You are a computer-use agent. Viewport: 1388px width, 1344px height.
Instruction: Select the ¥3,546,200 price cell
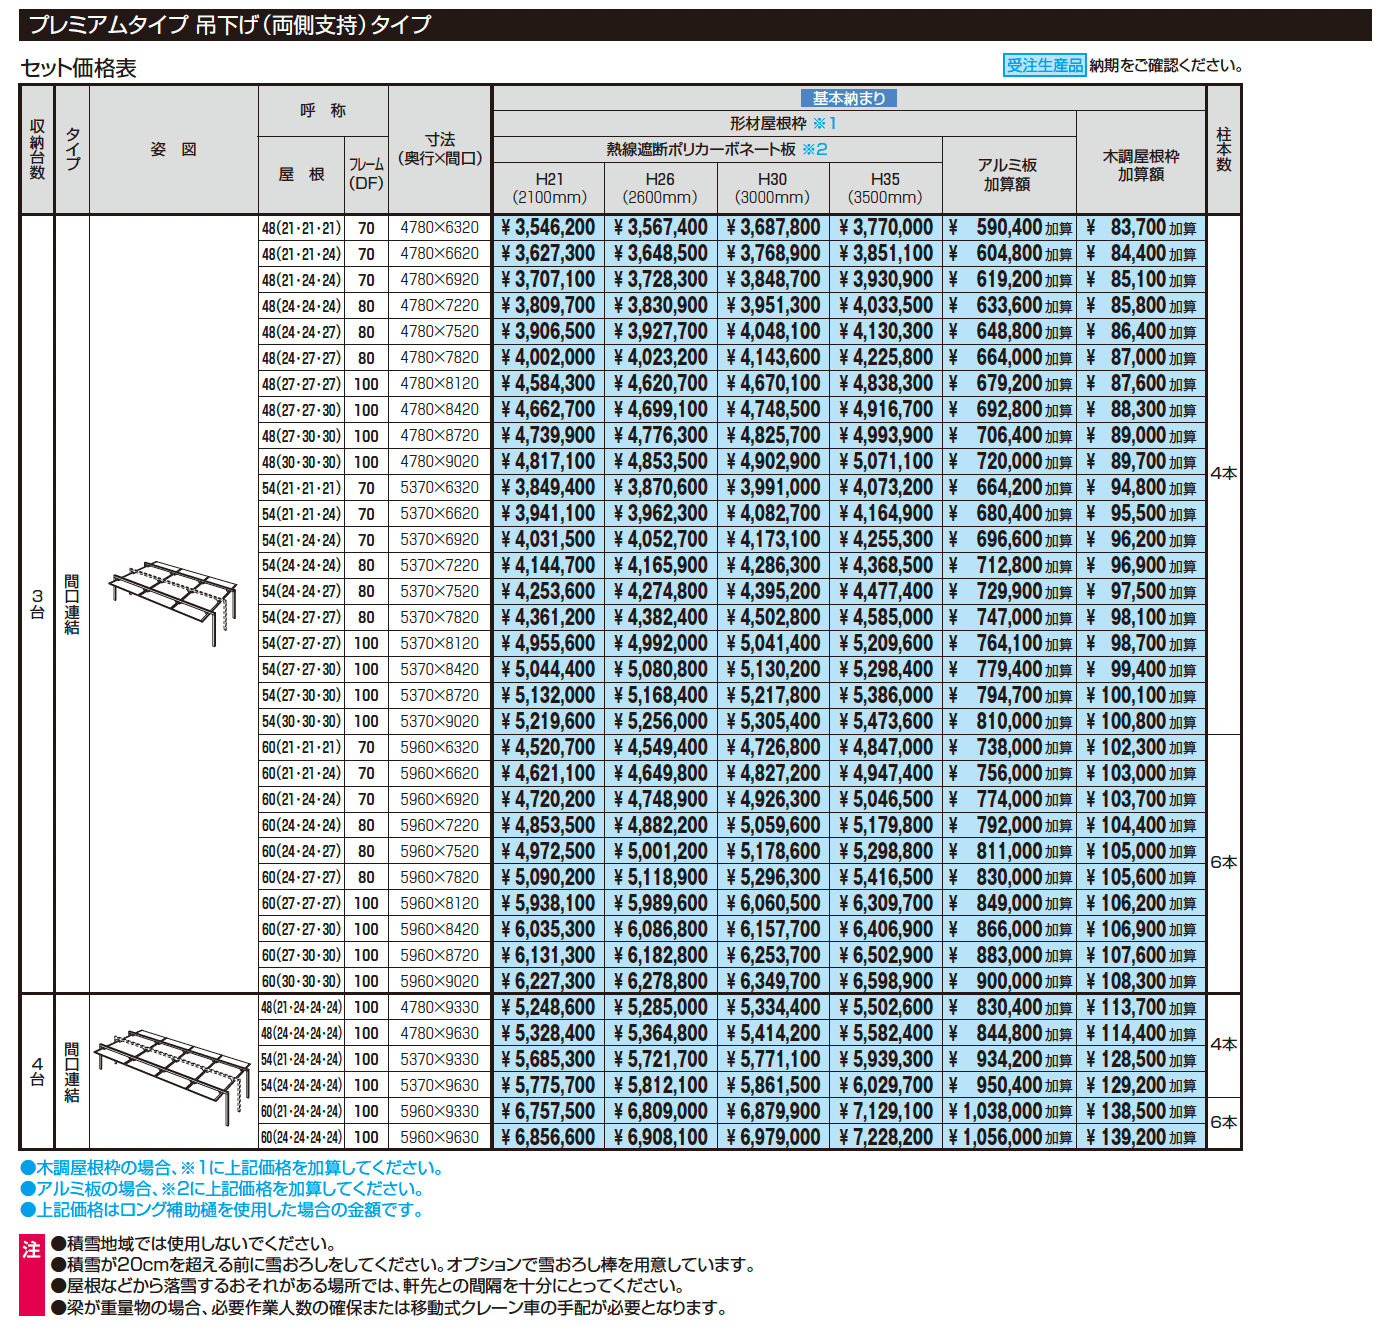pos(548,228)
